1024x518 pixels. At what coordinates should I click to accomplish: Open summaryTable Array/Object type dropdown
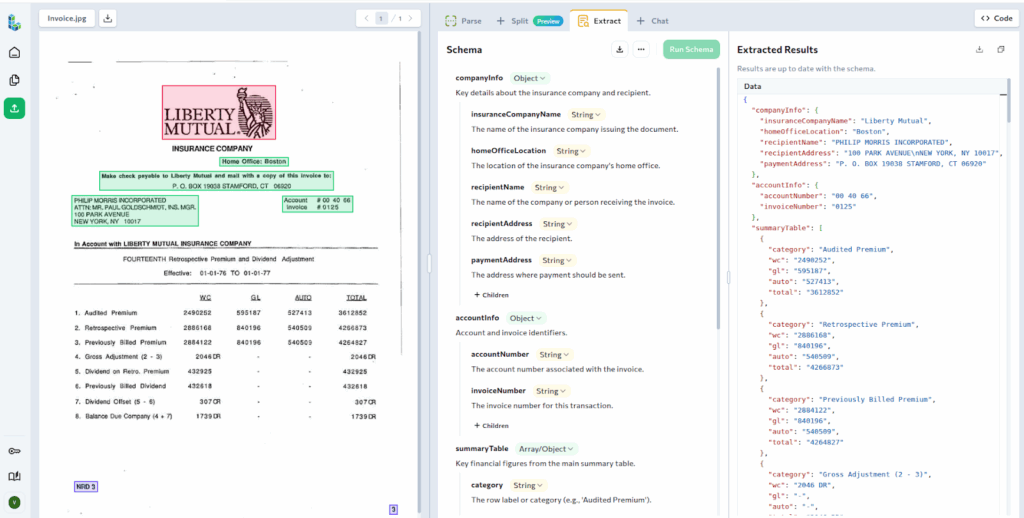click(x=546, y=449)
